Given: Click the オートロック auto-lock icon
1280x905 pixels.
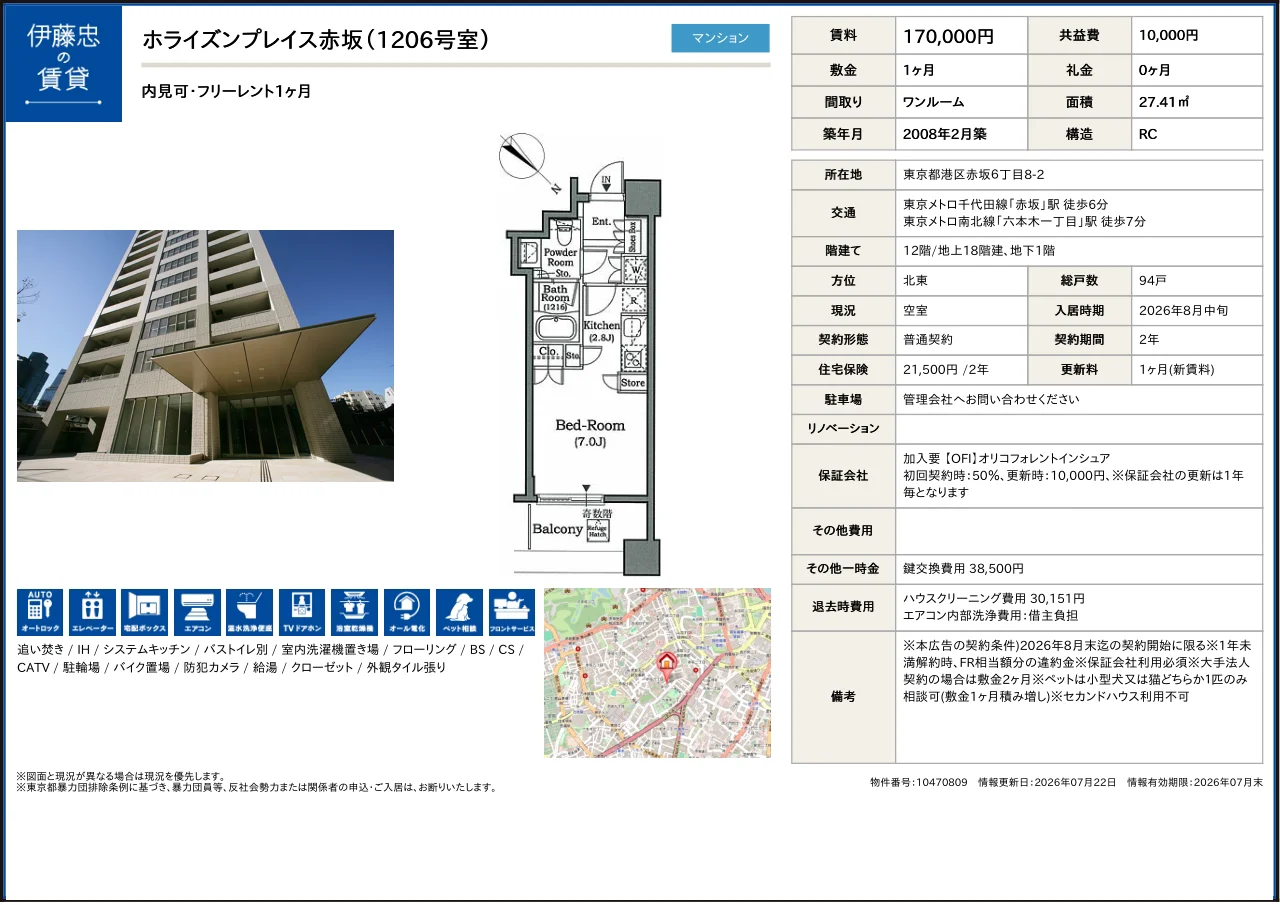Looking at the screenshot, I should tap(40, 612).
